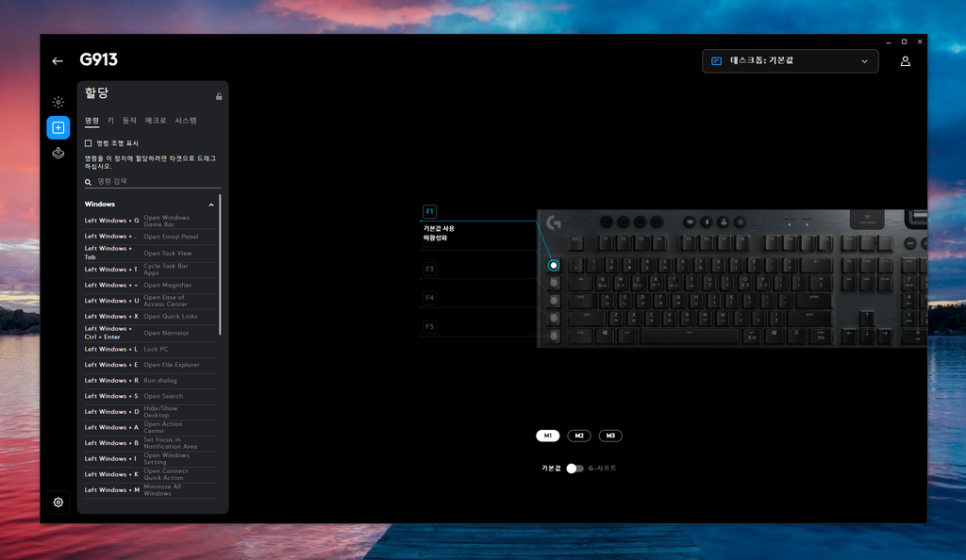This screenshot has height=560, width=966.
Task: Click the search magnifier icon
Action: [88, 182]
